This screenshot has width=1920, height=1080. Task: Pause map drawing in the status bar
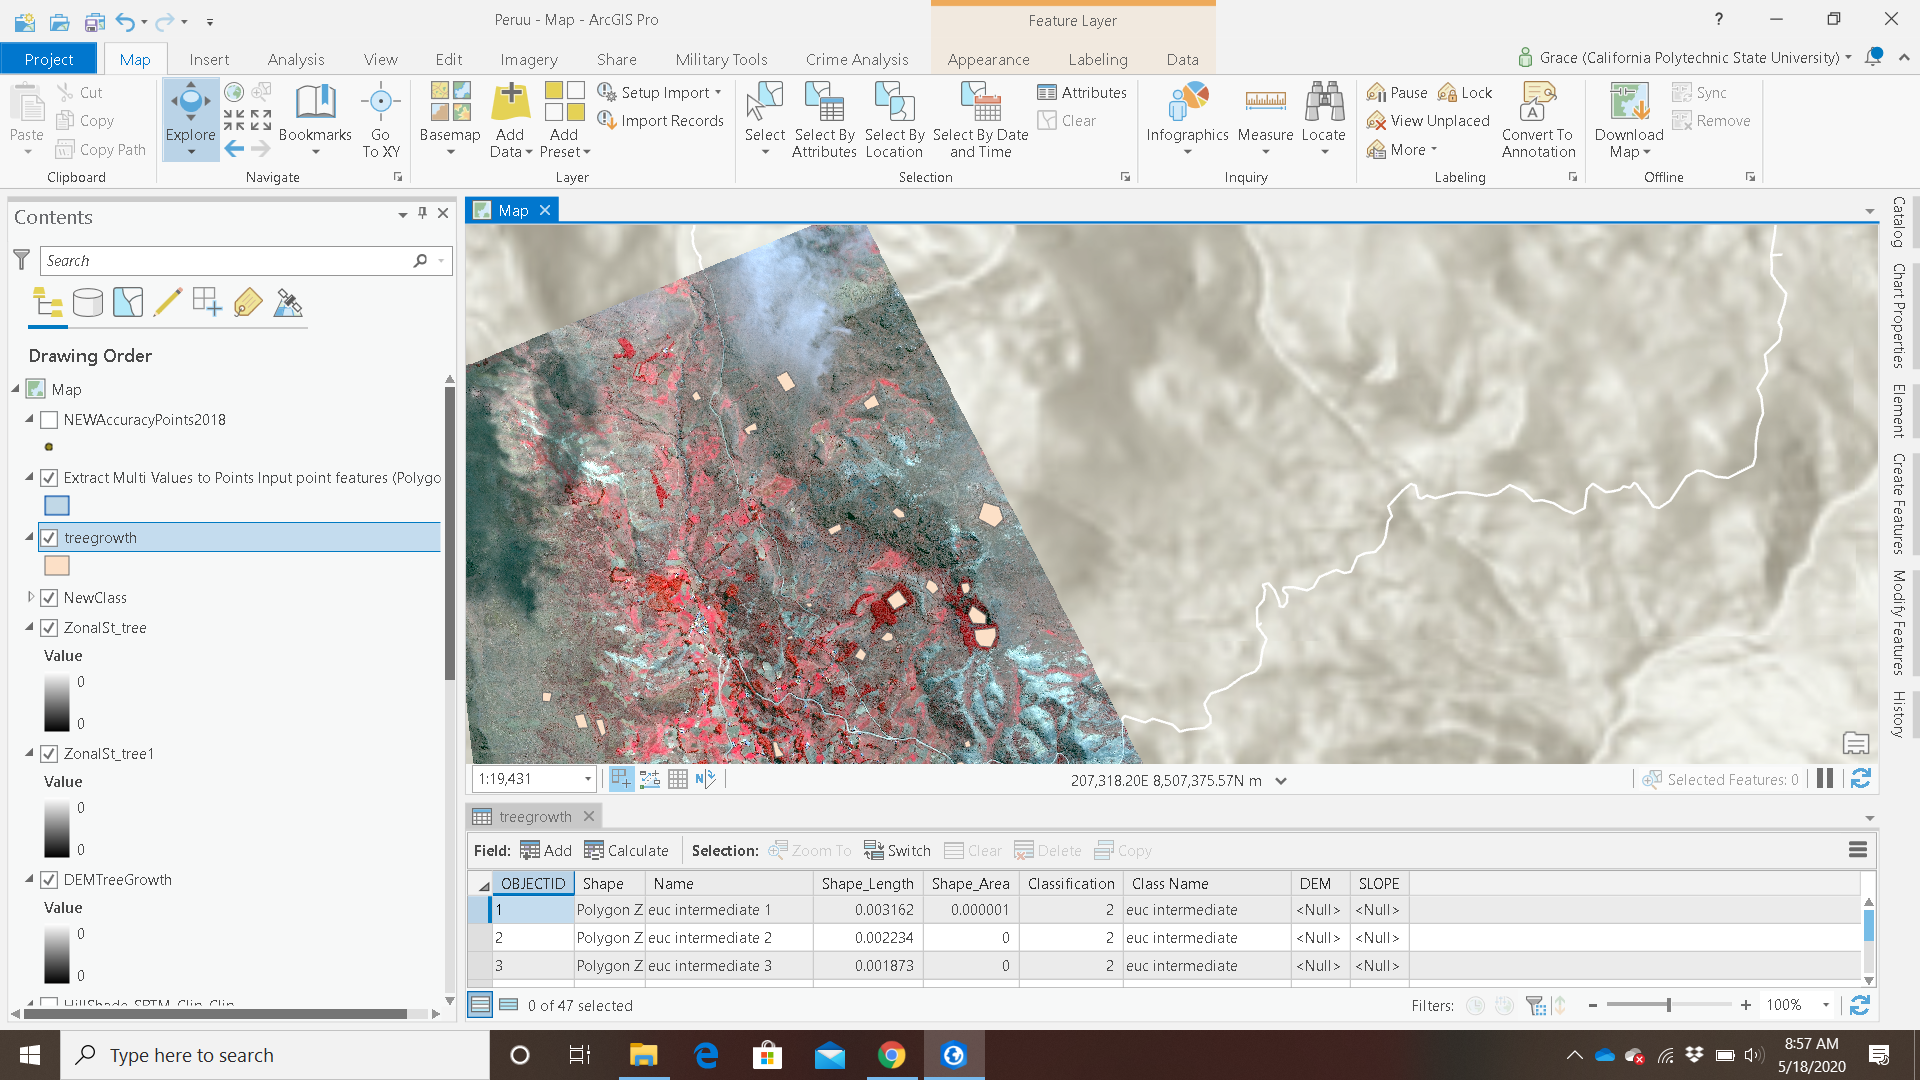point(1825,779)
